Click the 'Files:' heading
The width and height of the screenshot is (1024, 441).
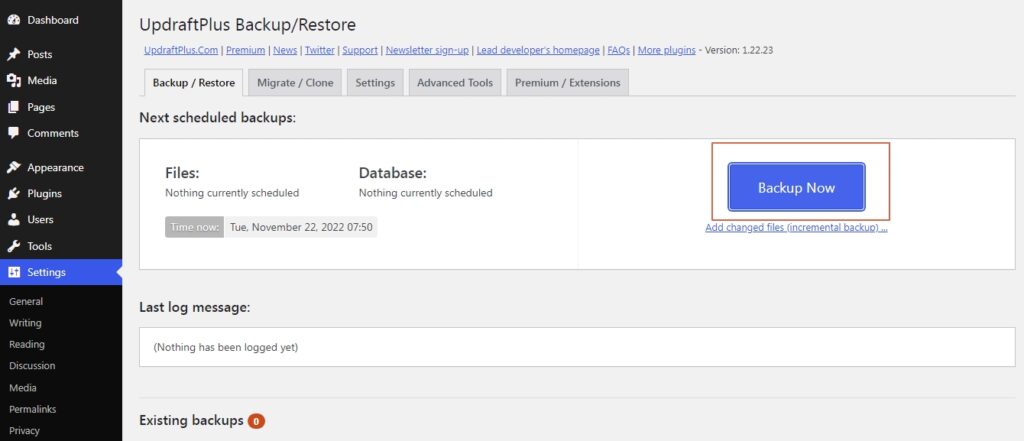click(x=182, y=173)
